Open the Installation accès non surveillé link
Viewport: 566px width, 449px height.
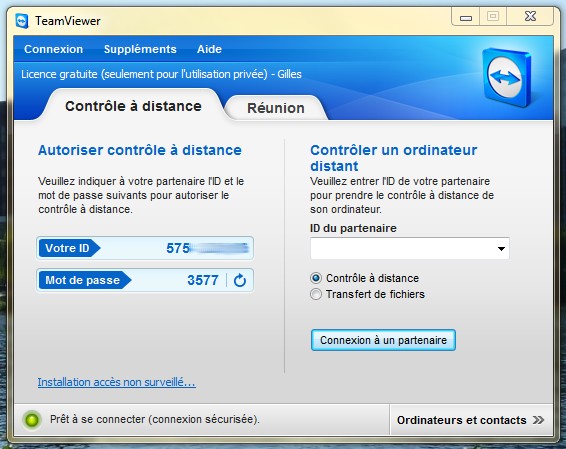point(117,382)
